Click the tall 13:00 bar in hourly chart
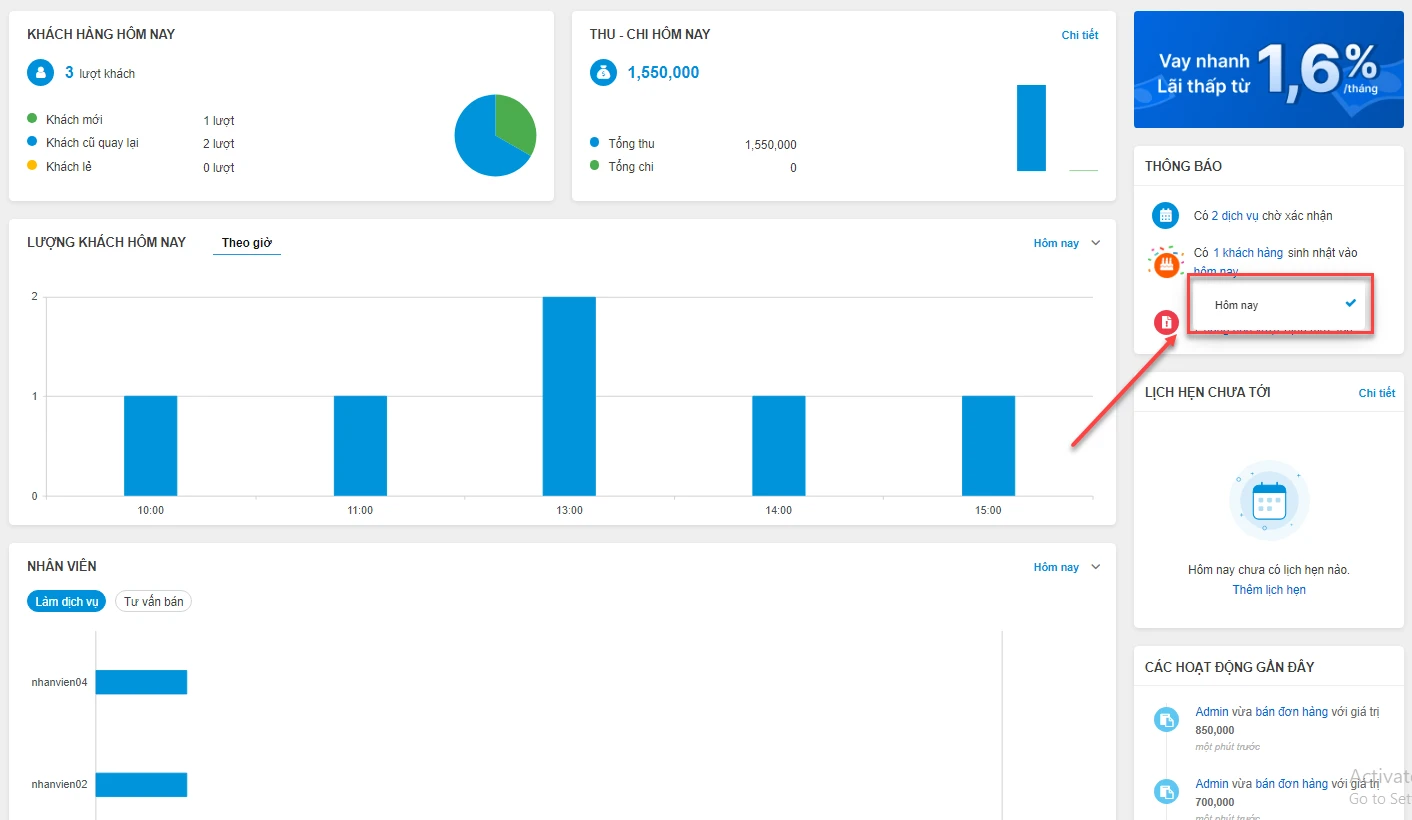Screen dimensions: 1412x820 point(569,396)
